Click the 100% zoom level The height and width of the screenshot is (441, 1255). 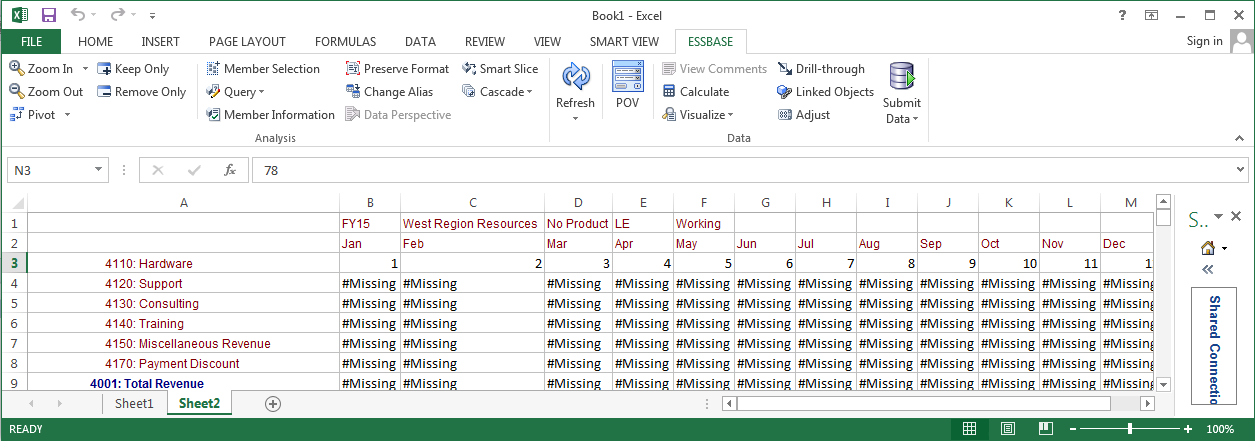[1220, 429]
